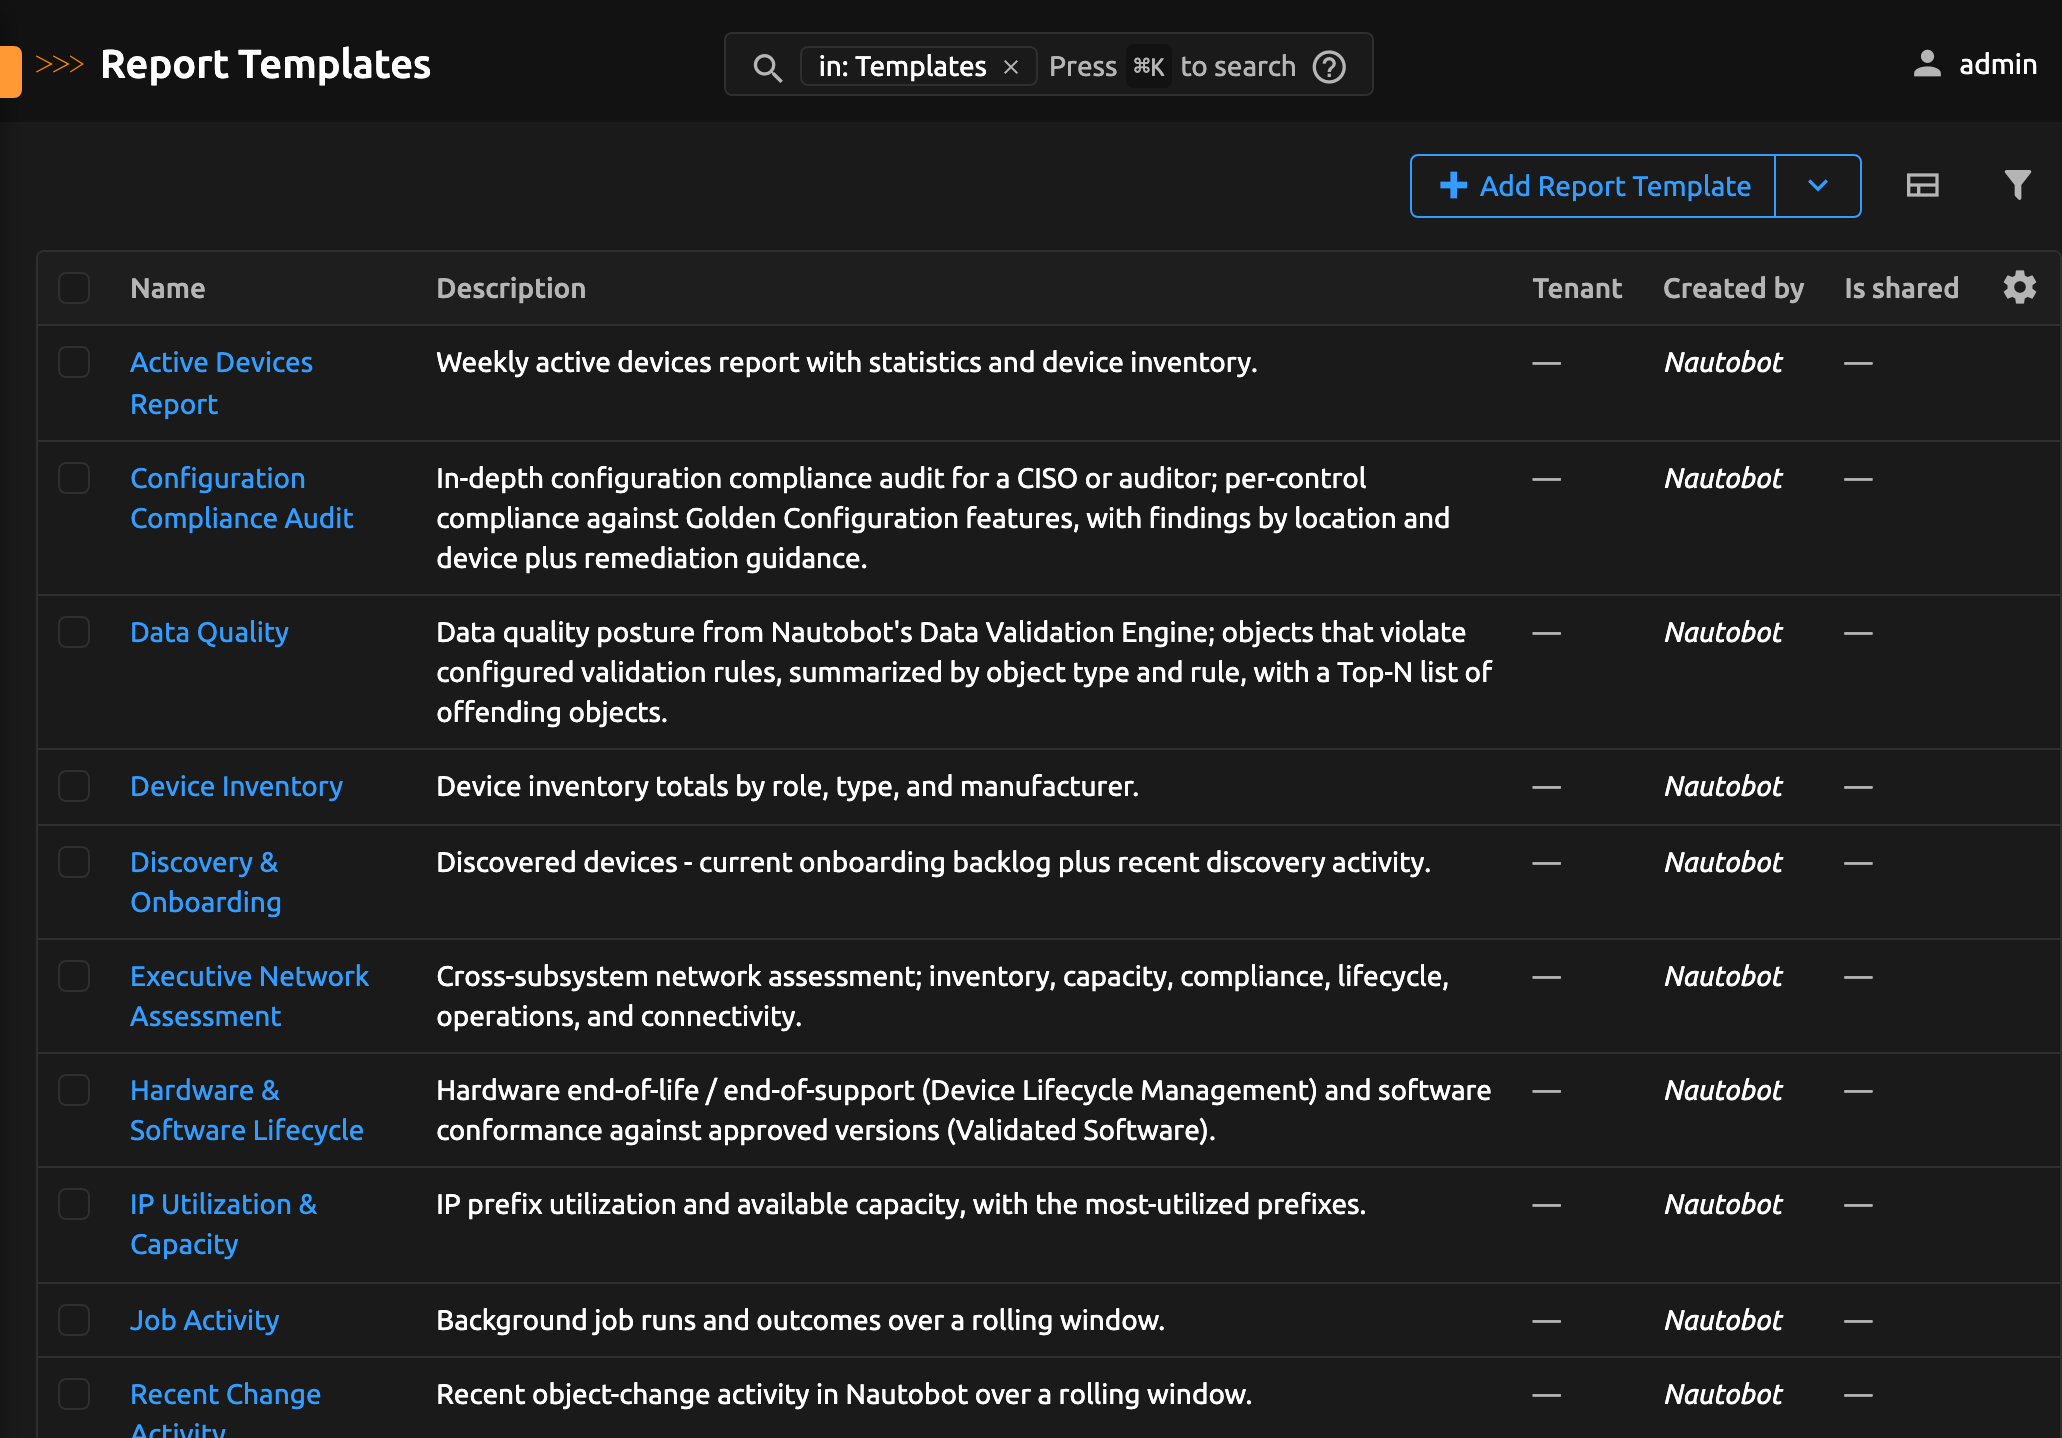Open the table column configuration gear
Image resolution: width=2062 pixels, height=1438 pixels.
coord(2020,288)
